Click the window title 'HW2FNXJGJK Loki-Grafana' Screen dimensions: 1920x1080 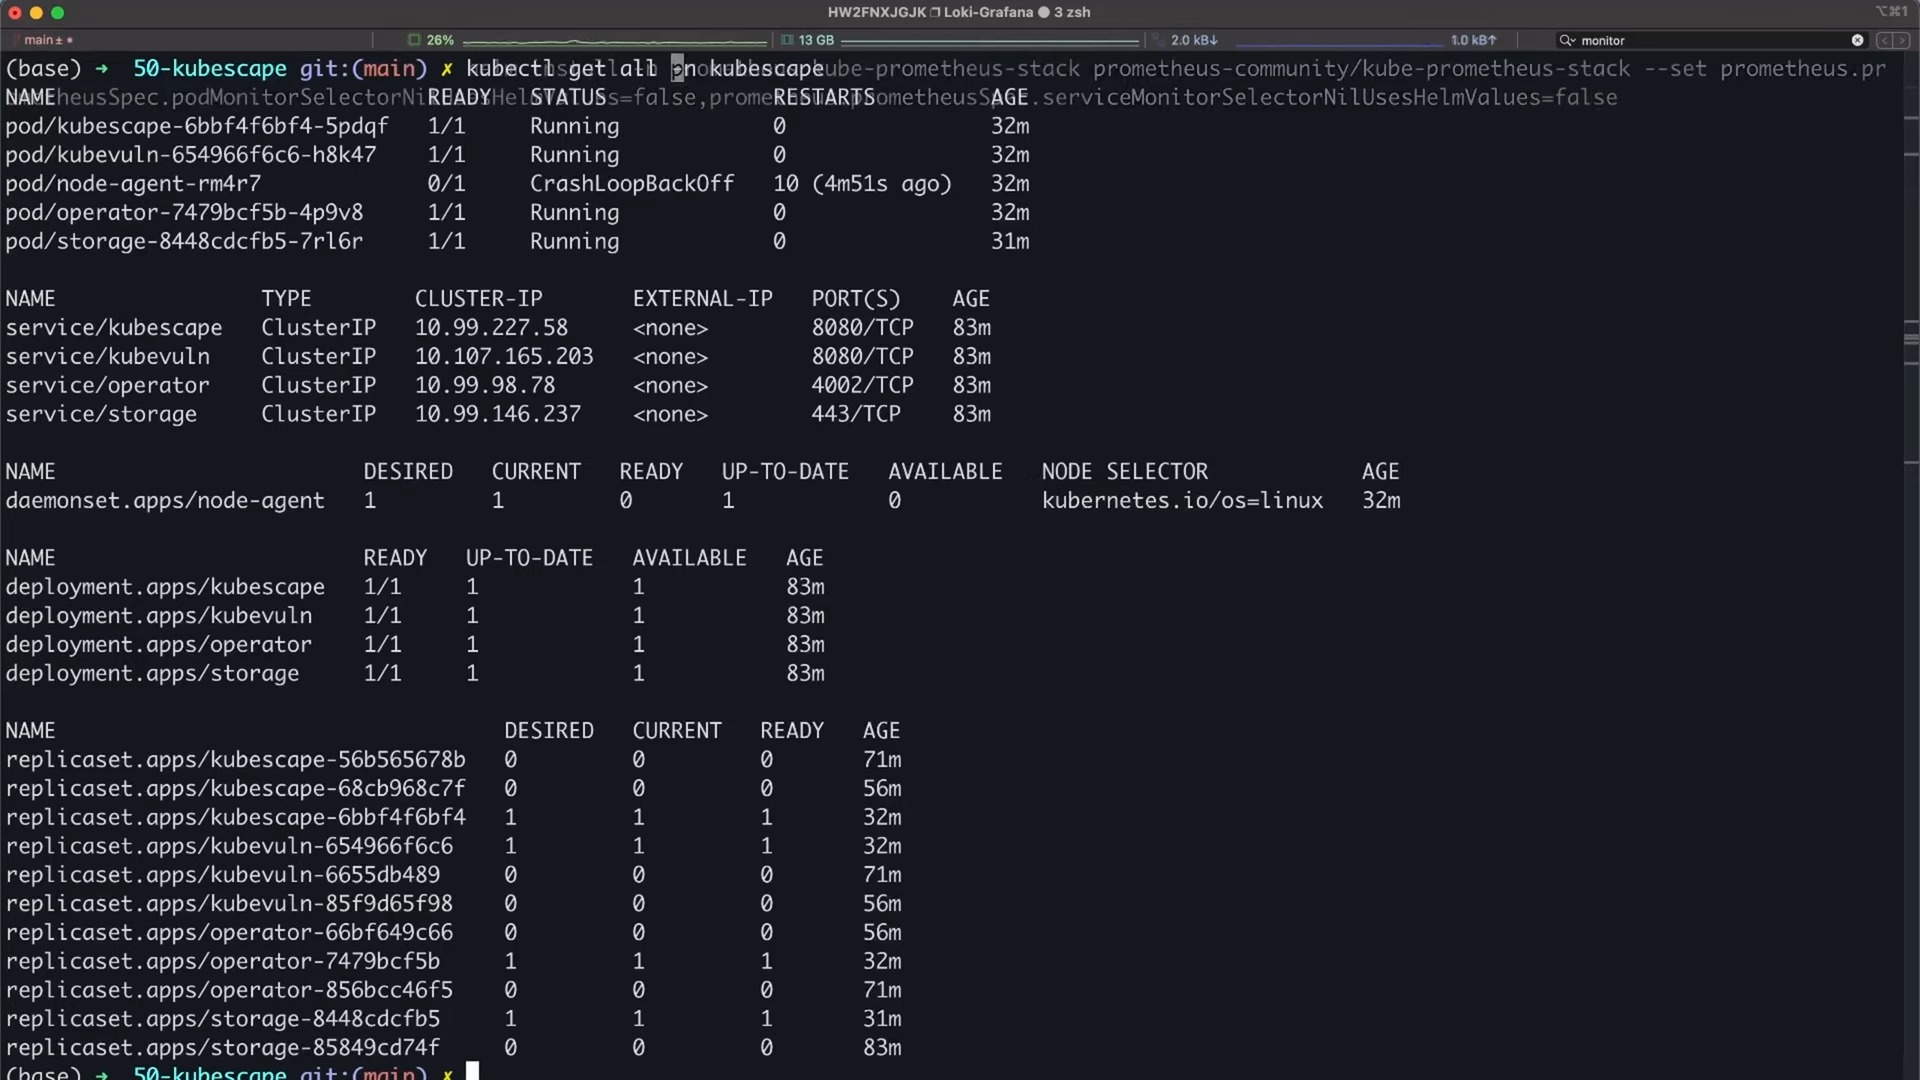point(930,12)
